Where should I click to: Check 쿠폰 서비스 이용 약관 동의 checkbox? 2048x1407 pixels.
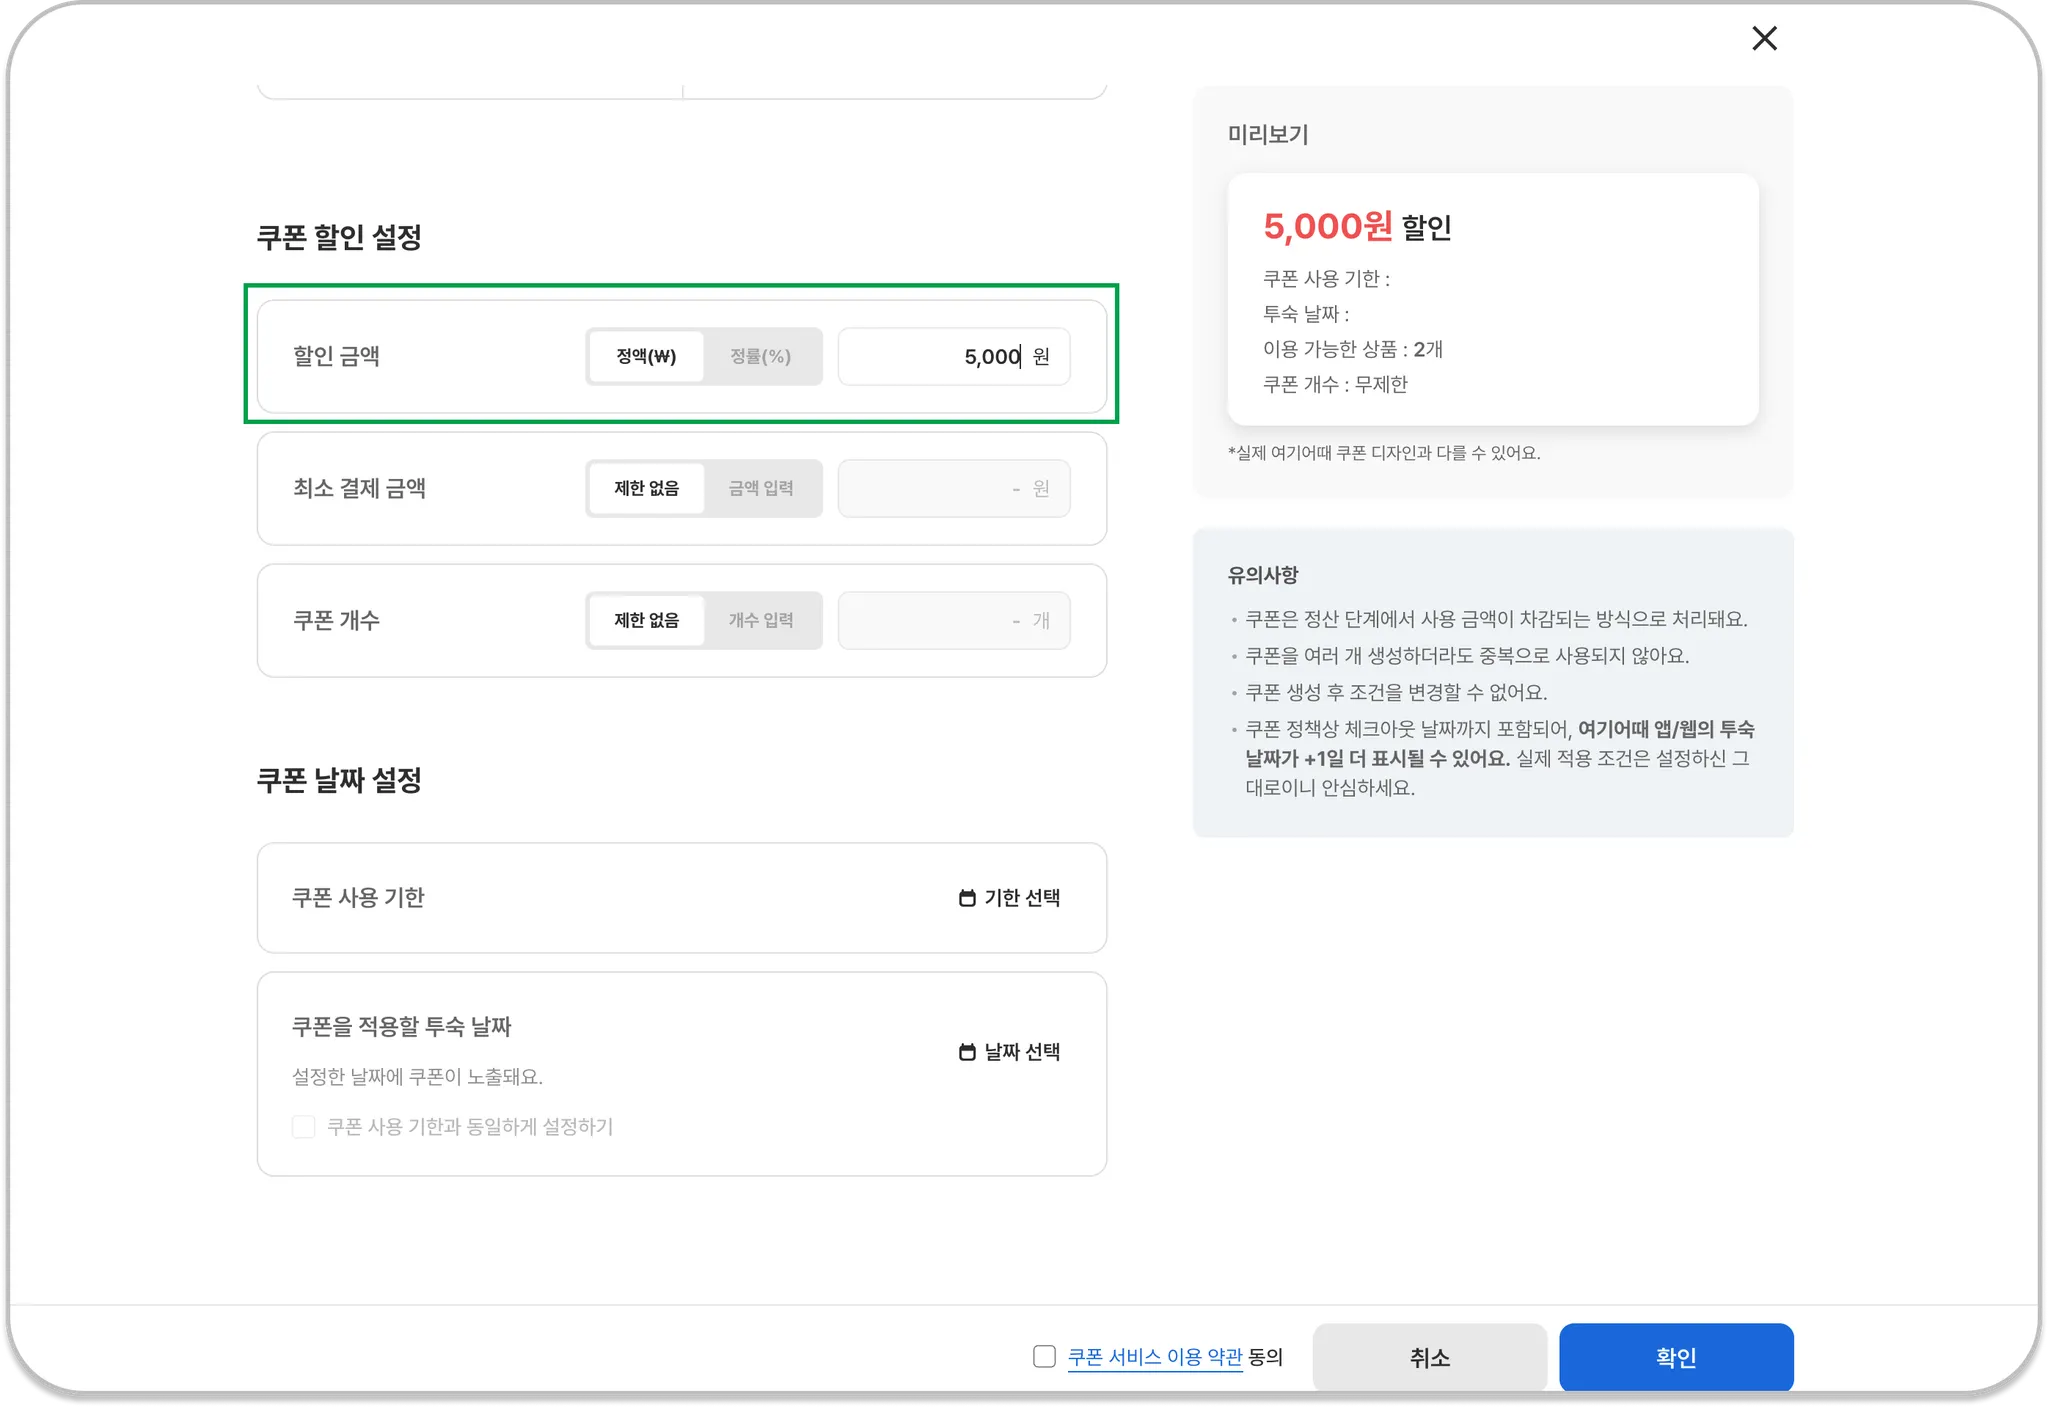[x=1044, y=1356]
